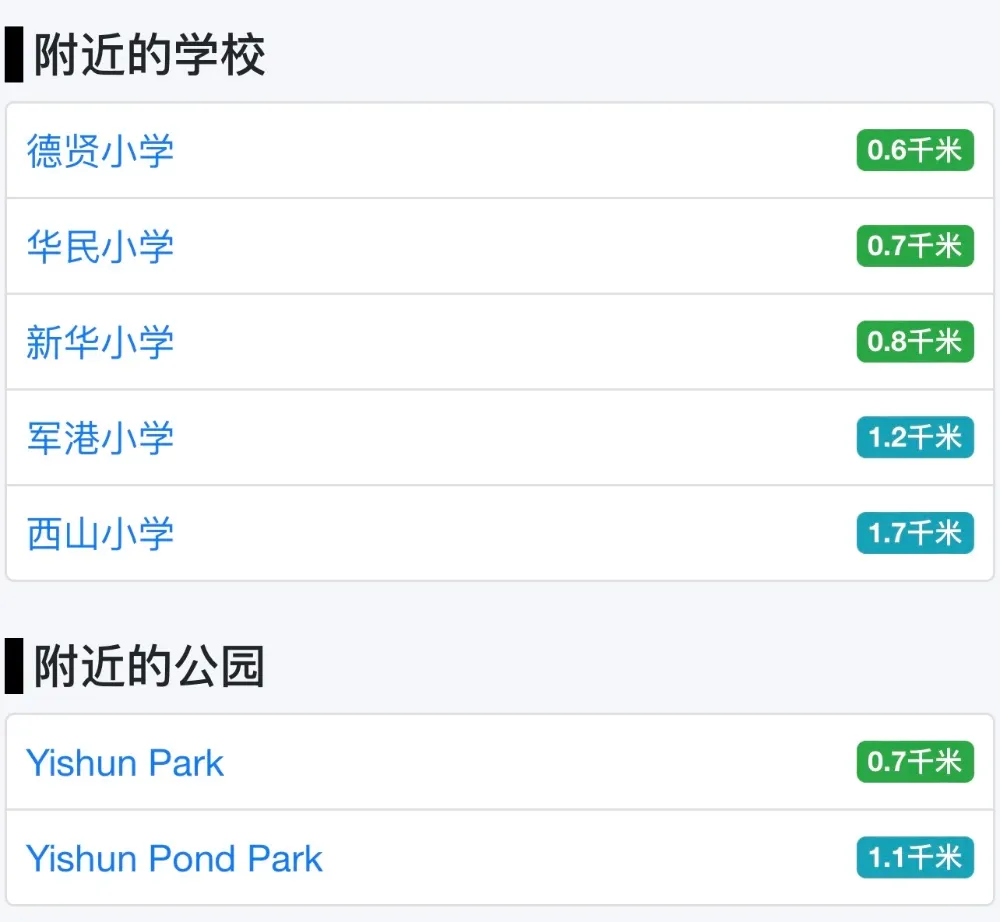Click the 0.8千米 distance badge
Image resolution: width=1000 pixels, height=922 pixels.
click(x=915, y=341)
